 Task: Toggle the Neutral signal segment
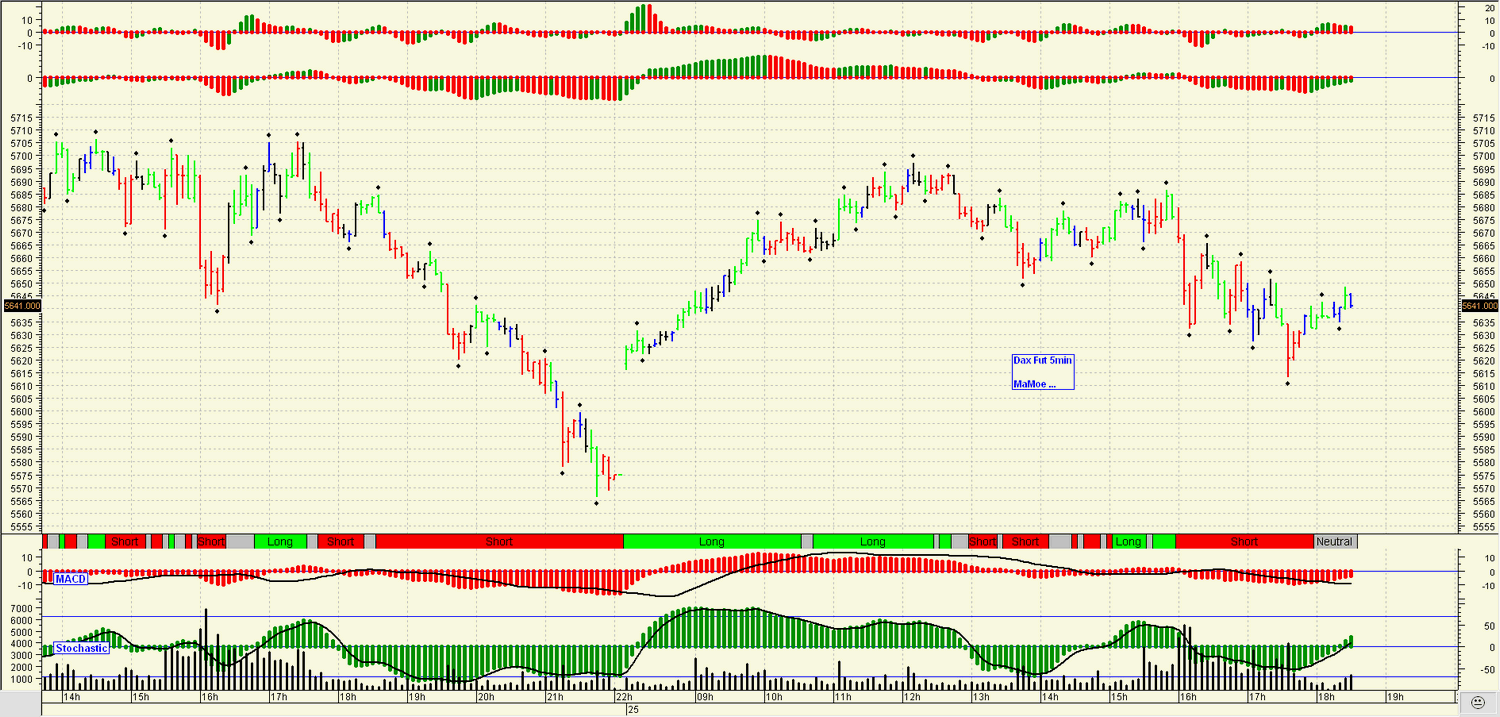(x=1334, y=541)
